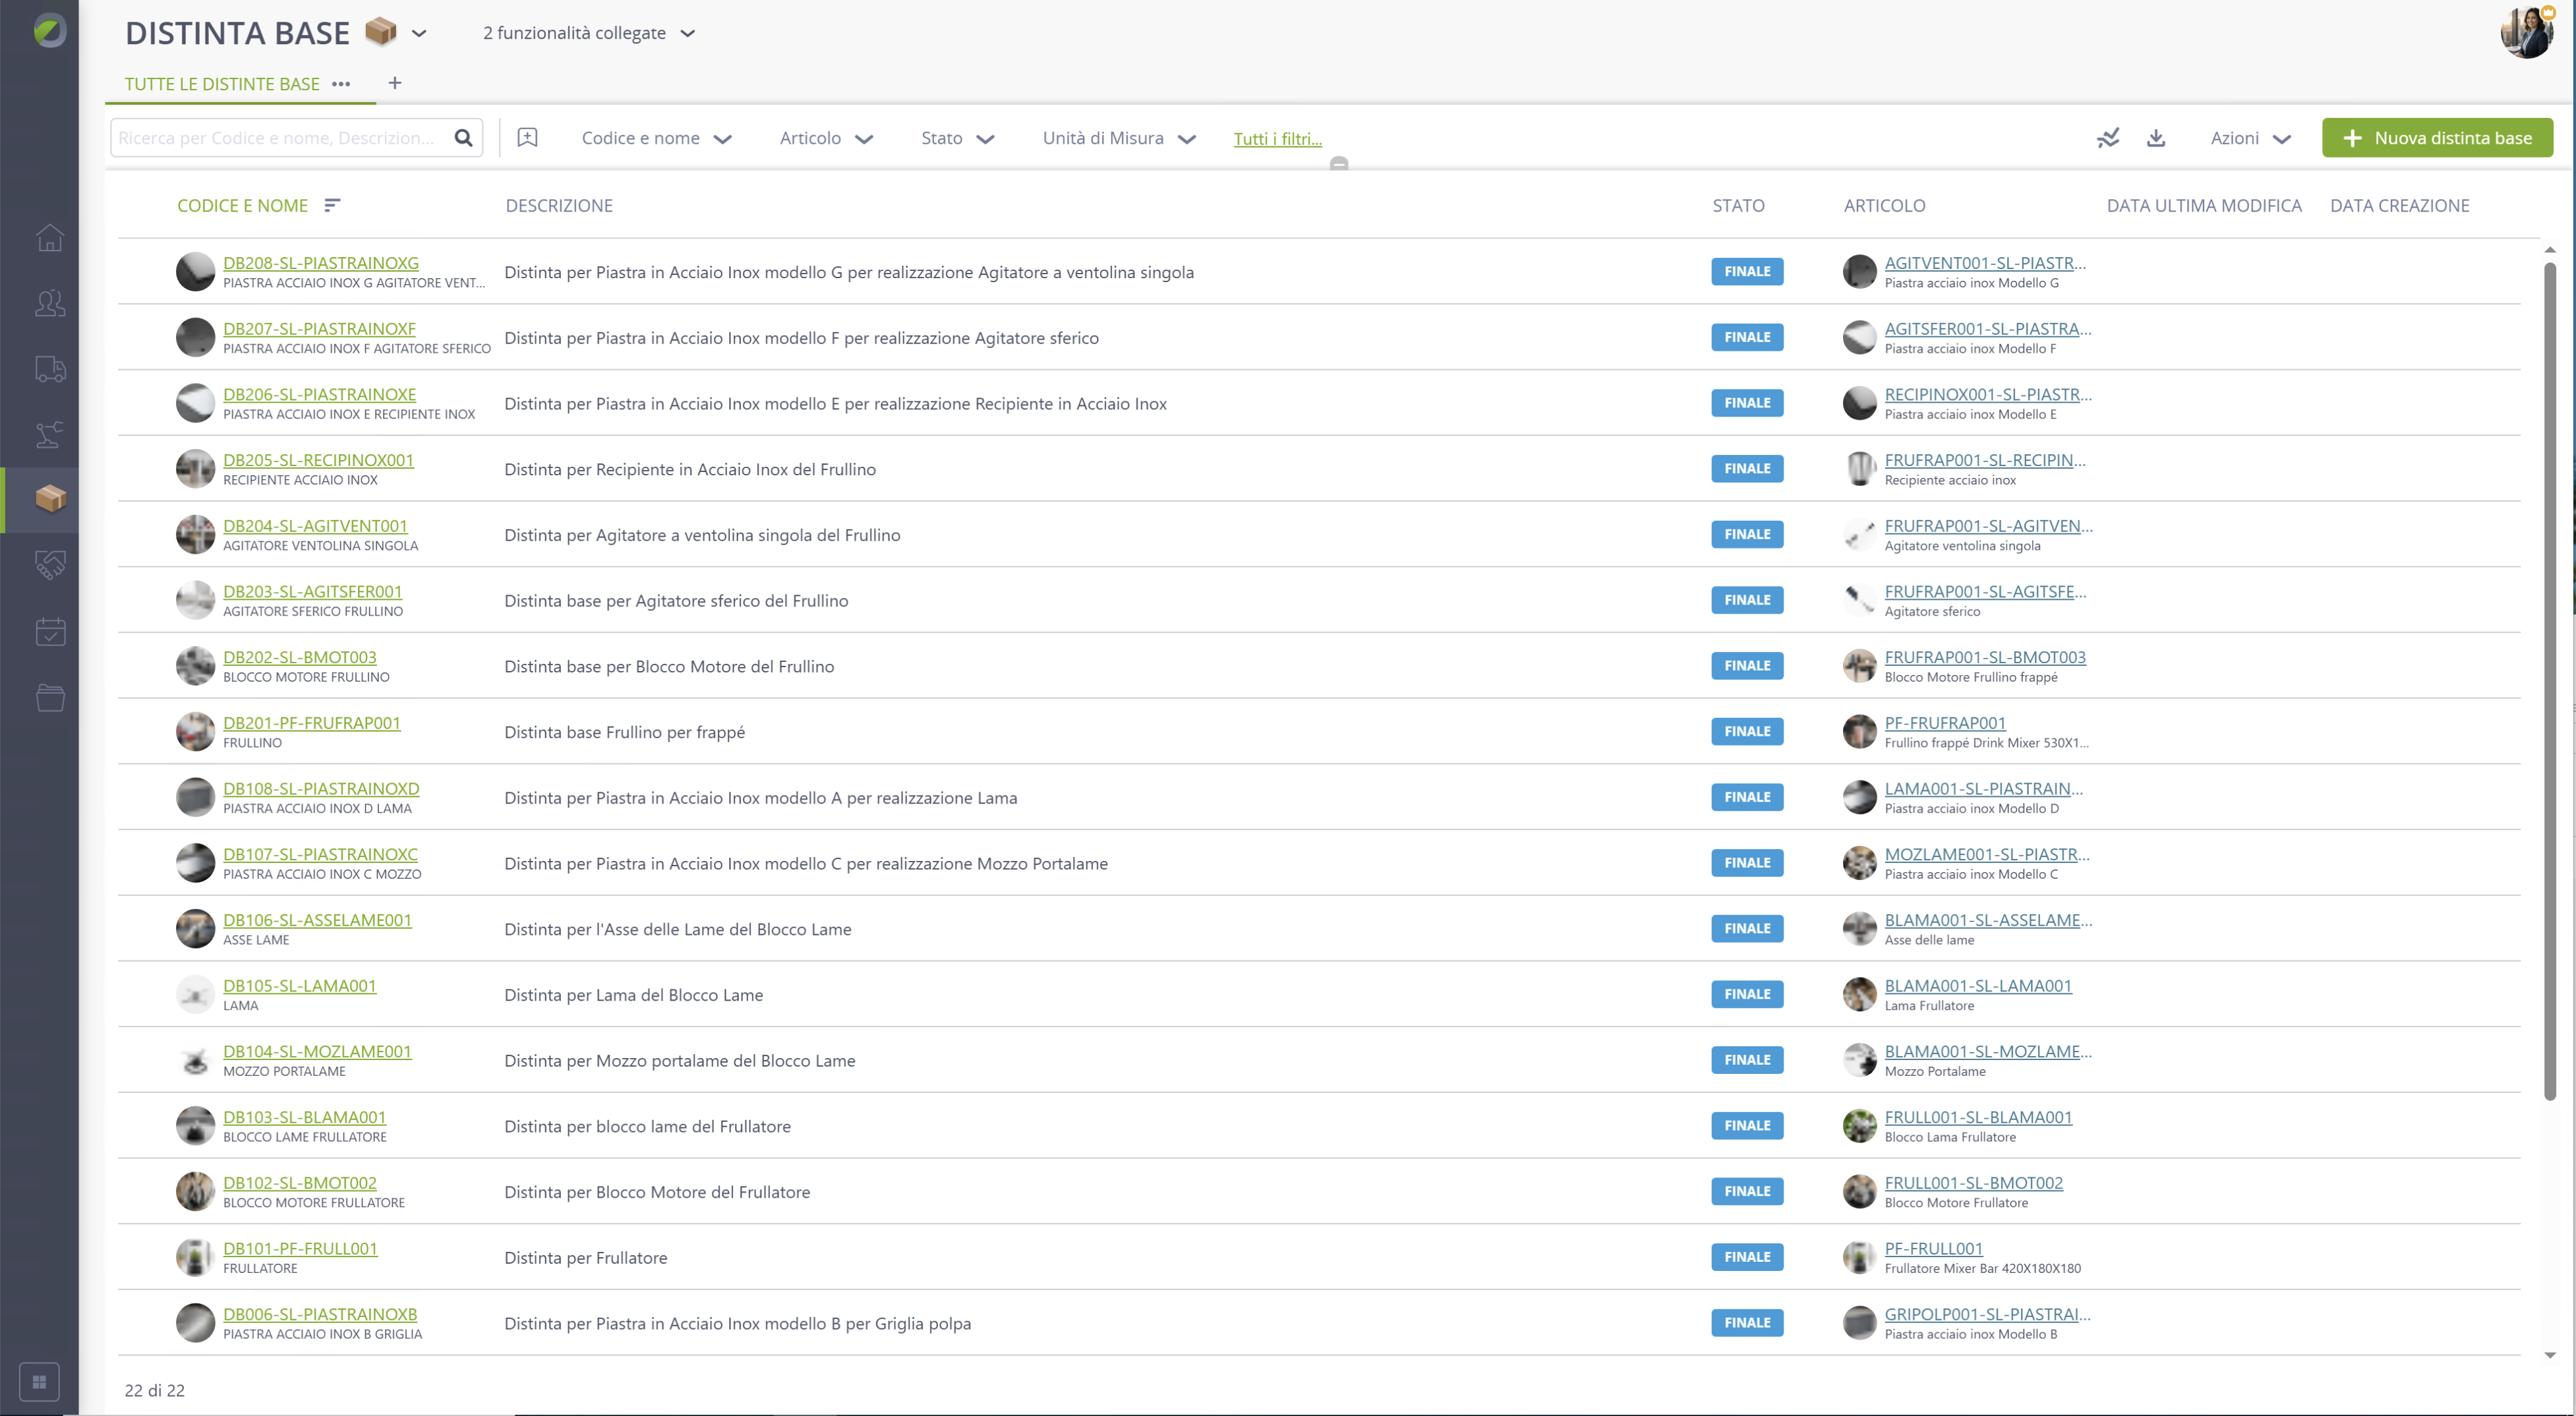Open the delivery truck icon in sidebar

coord(50,369)
